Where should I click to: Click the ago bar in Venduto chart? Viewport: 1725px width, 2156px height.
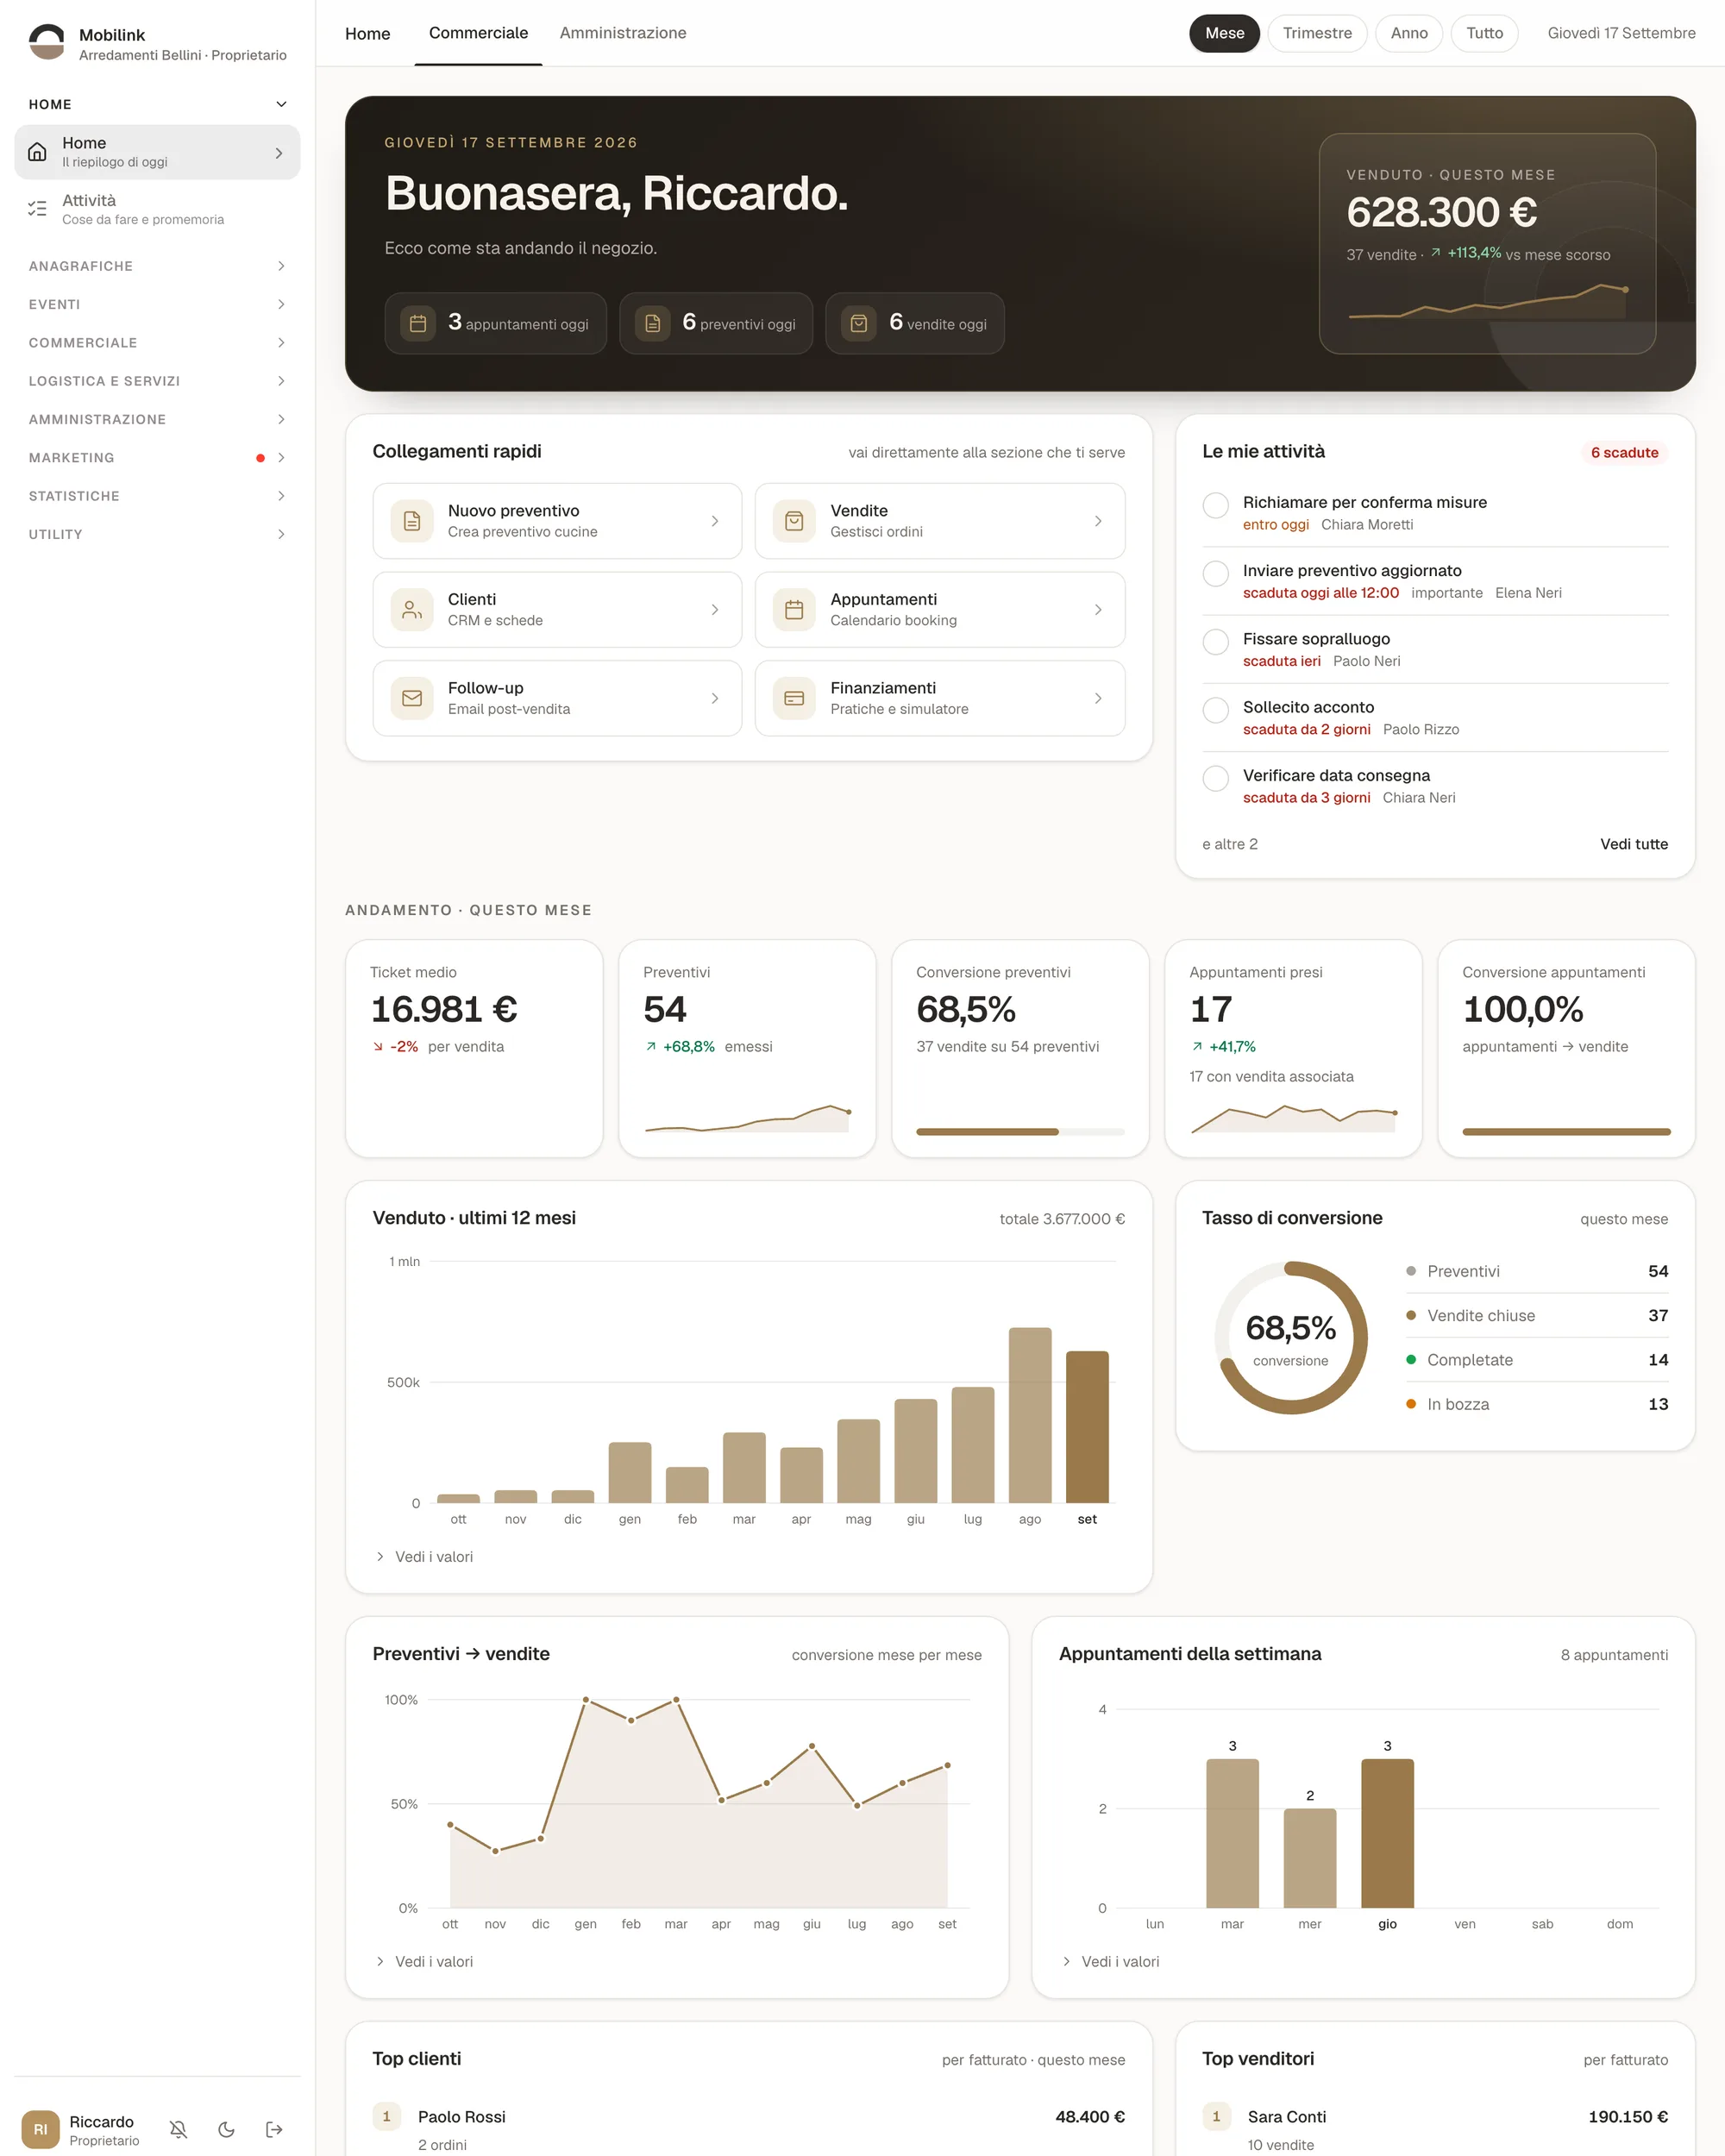point(1030,1415)
